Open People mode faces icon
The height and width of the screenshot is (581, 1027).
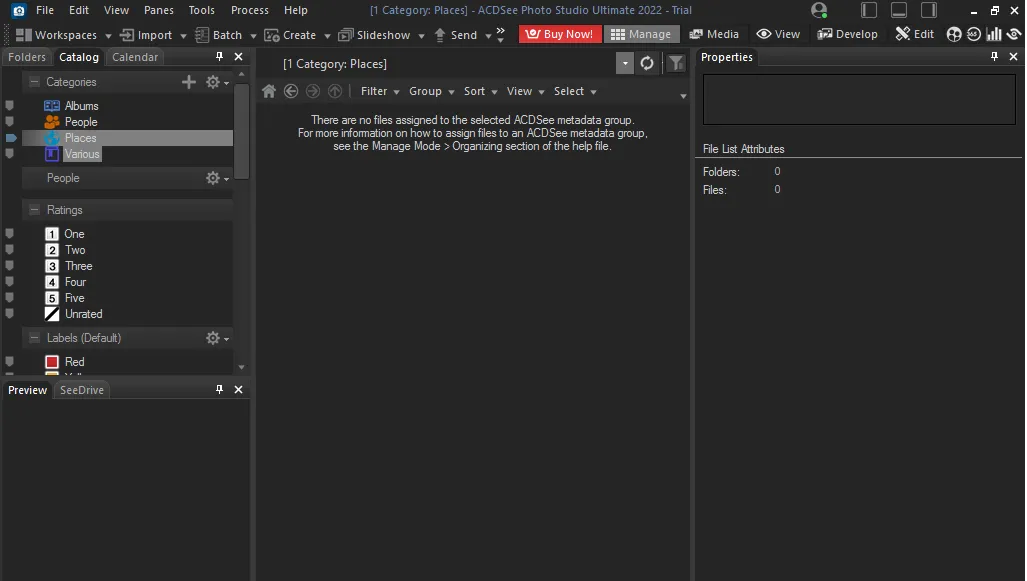[x=954, y=34]
